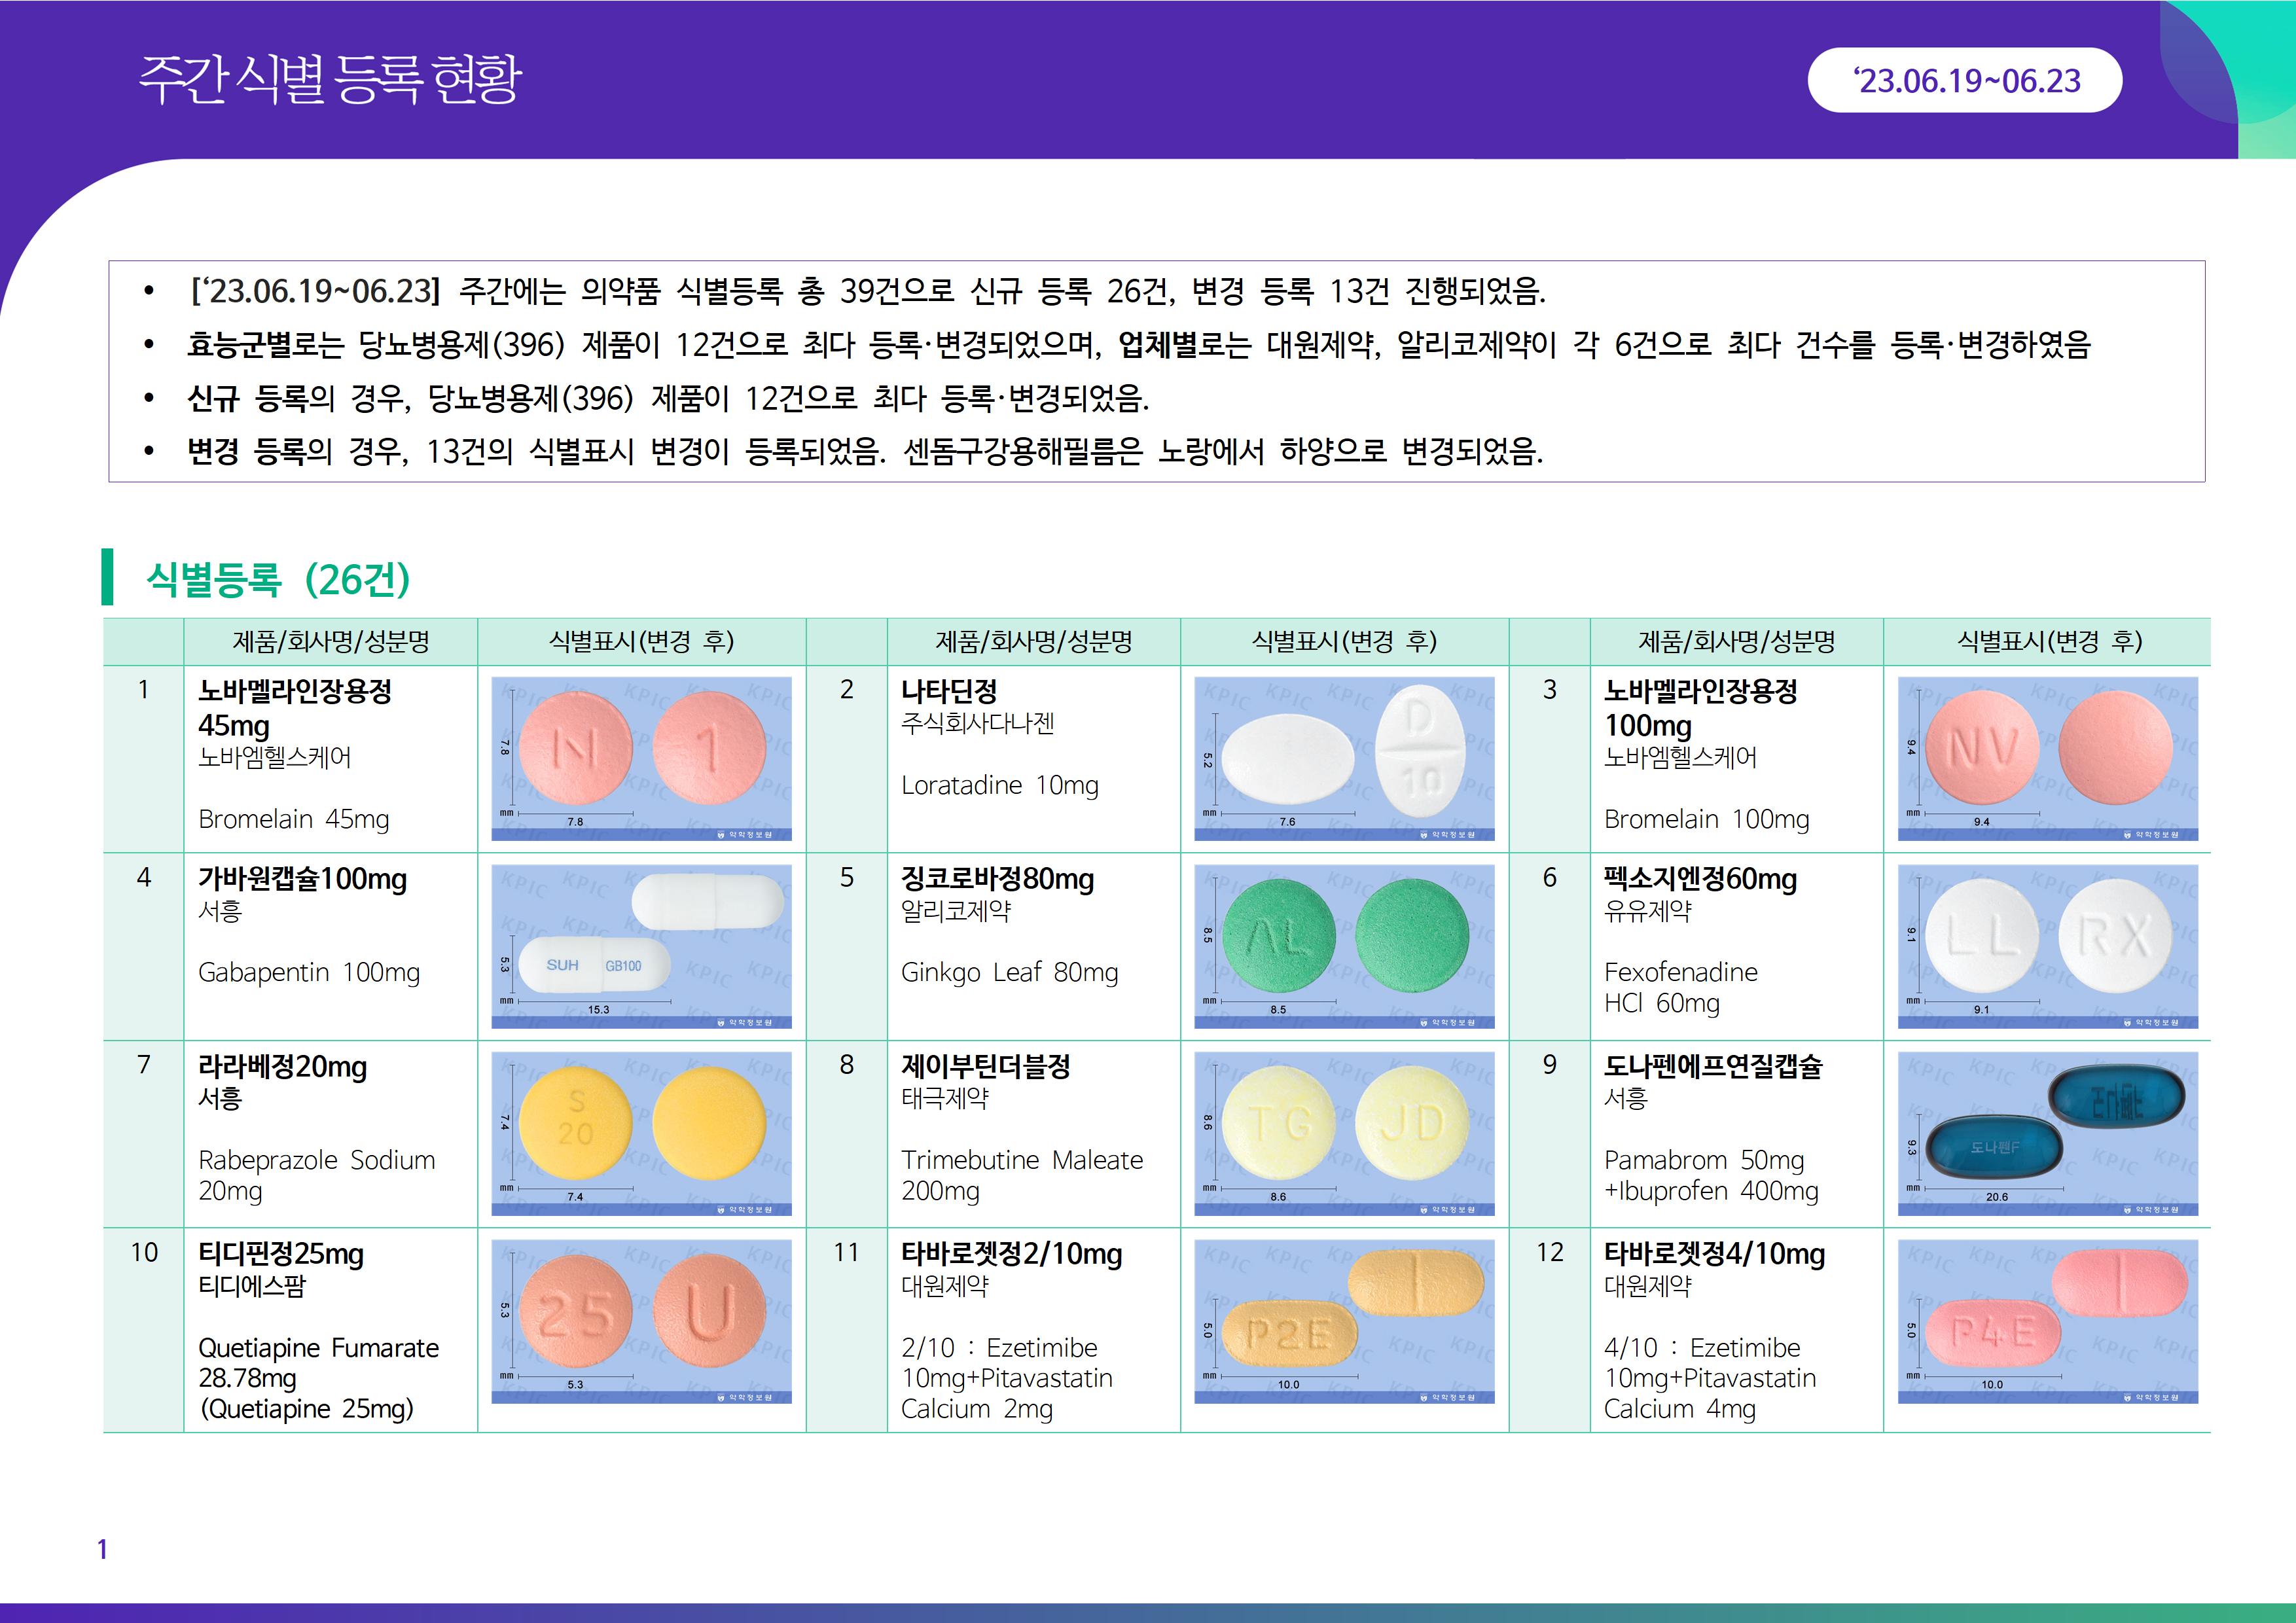Click the green 징코로바정80mg pill image
Image resolution: width=2296 pixels, height=1623 pixels.
pyautogui.click(x=1344, y=946)
